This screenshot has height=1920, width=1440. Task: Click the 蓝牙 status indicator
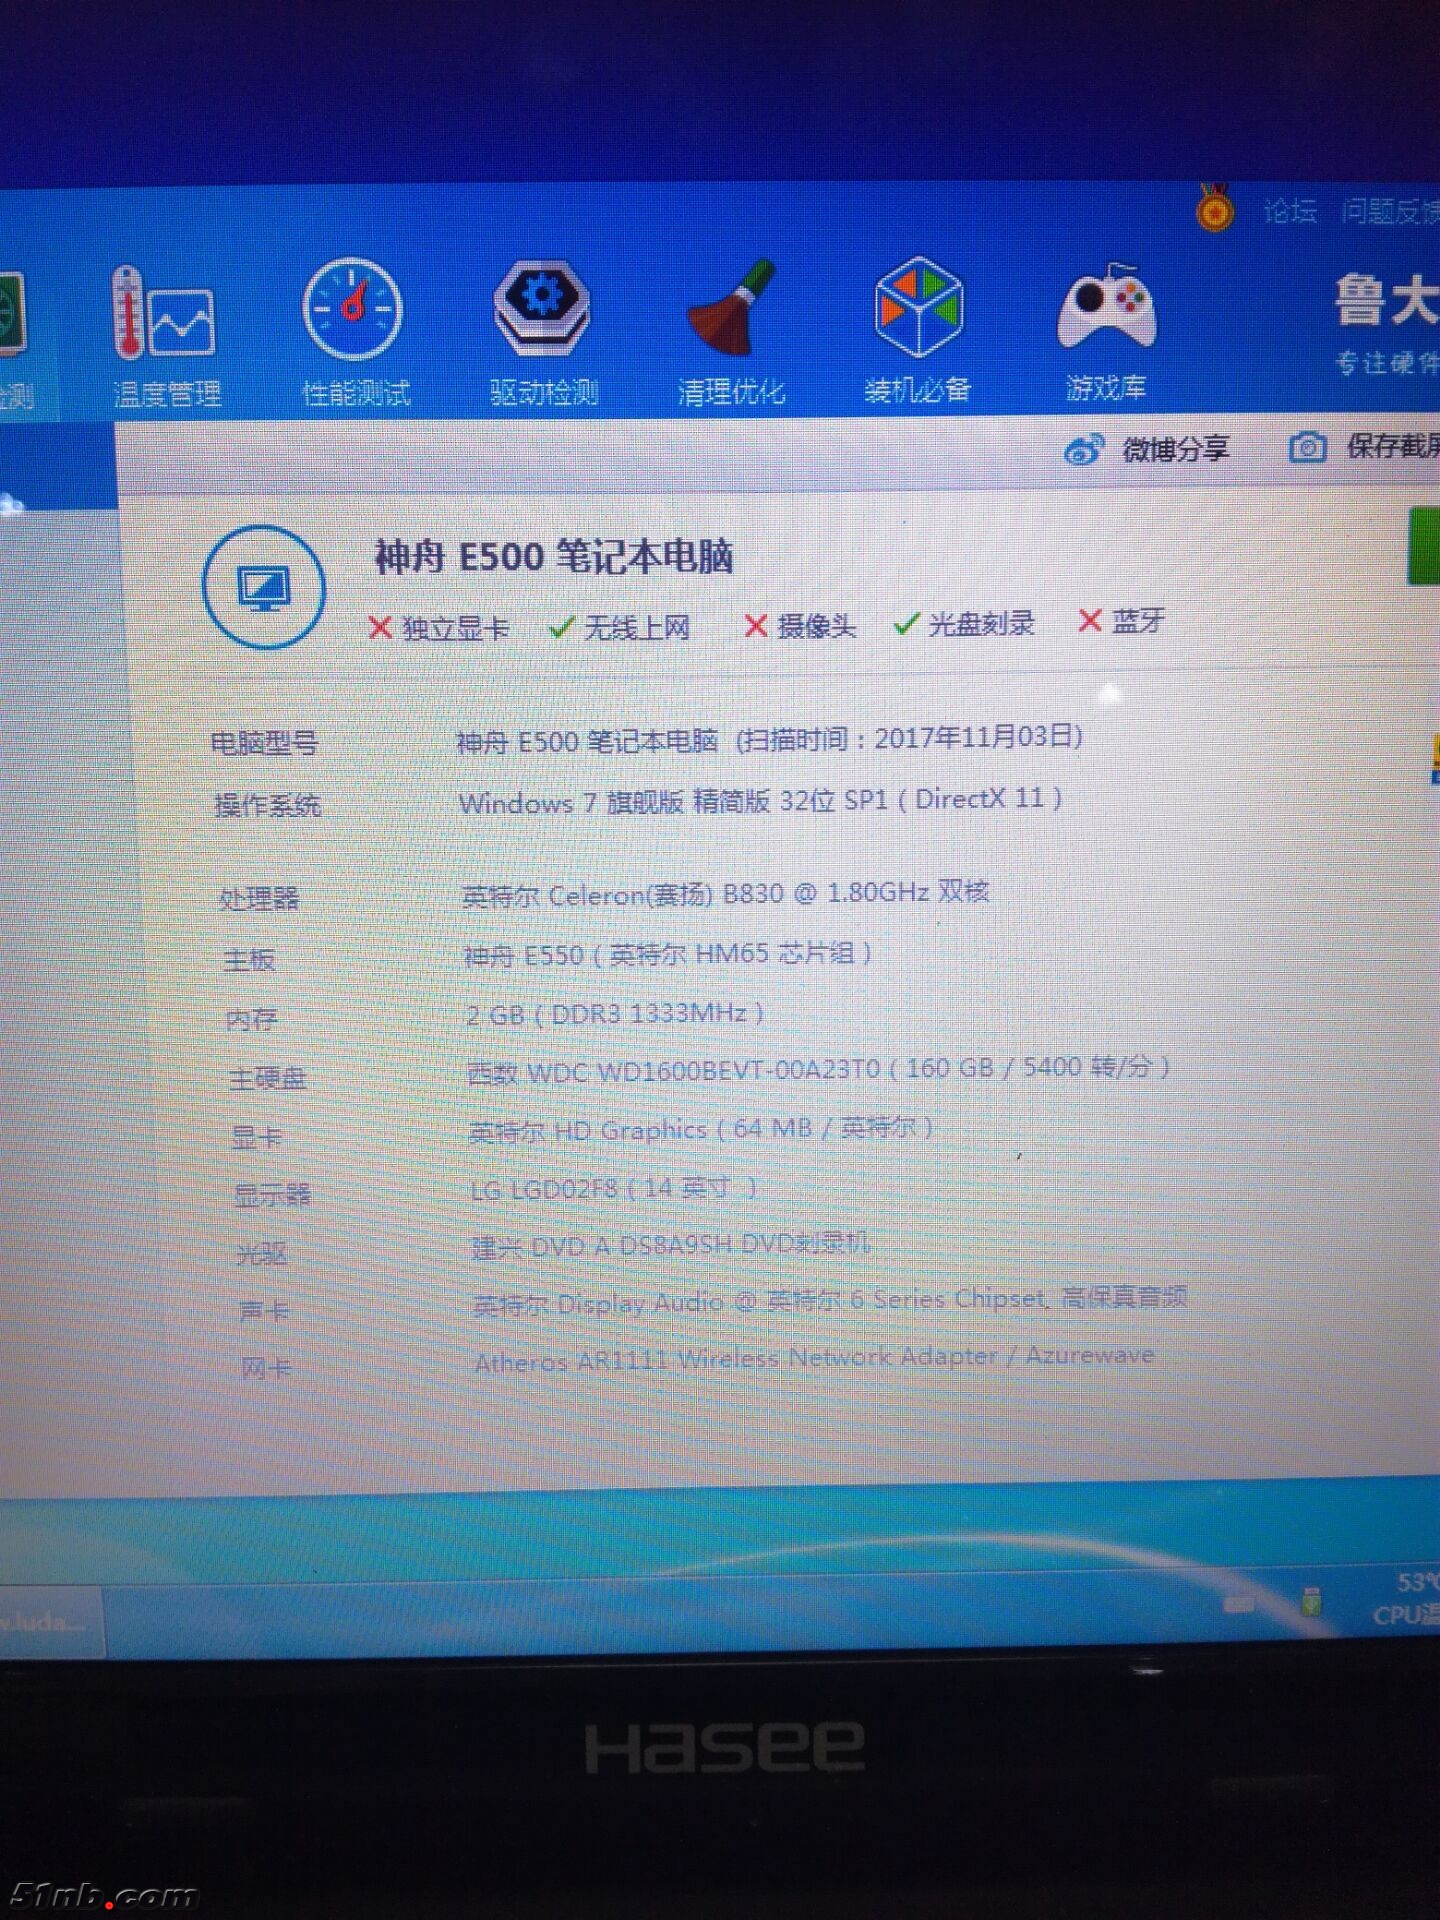coord(1122,621)
